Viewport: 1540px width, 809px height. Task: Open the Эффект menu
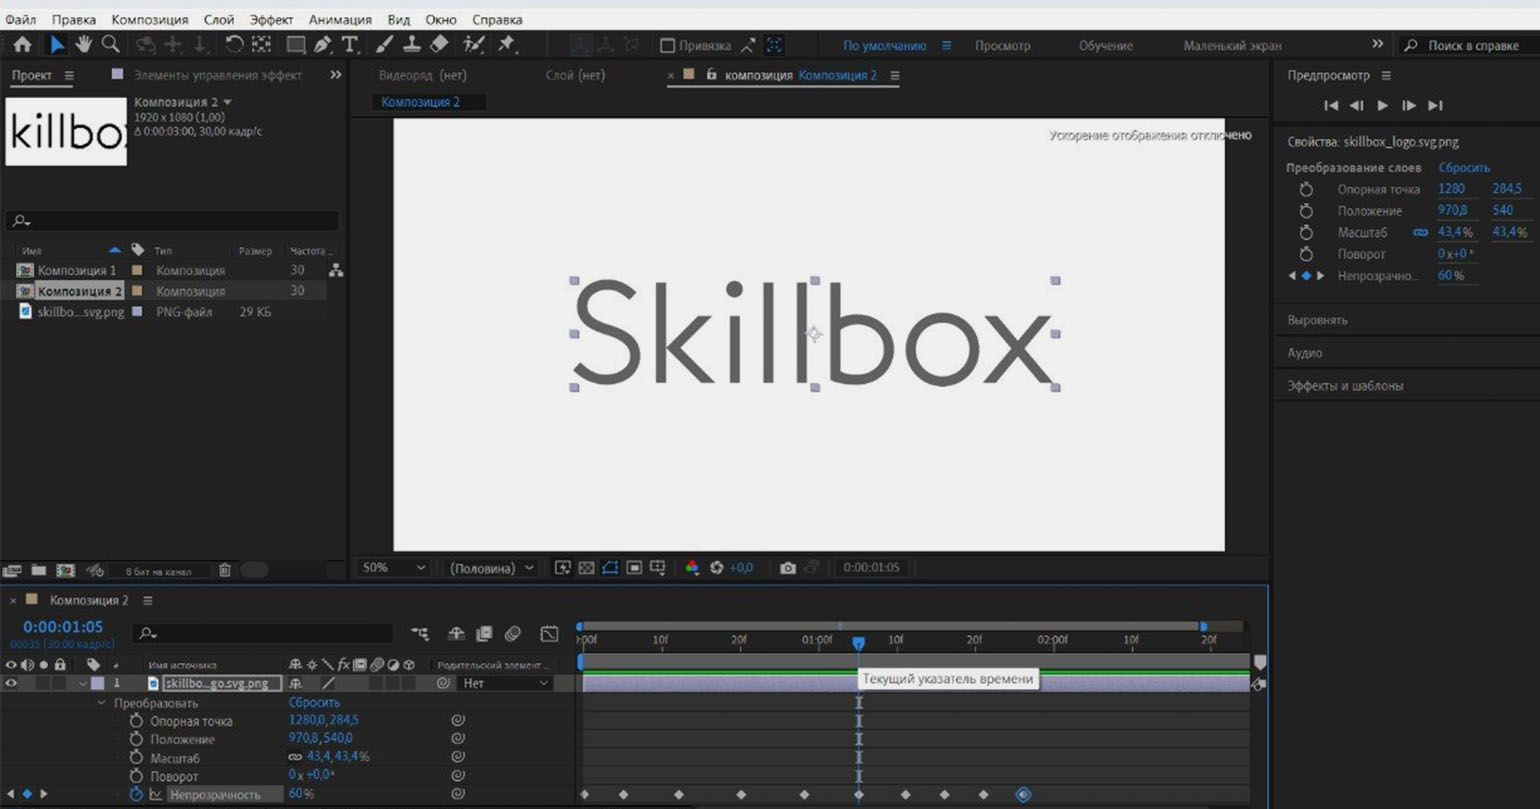coord(271,20)
